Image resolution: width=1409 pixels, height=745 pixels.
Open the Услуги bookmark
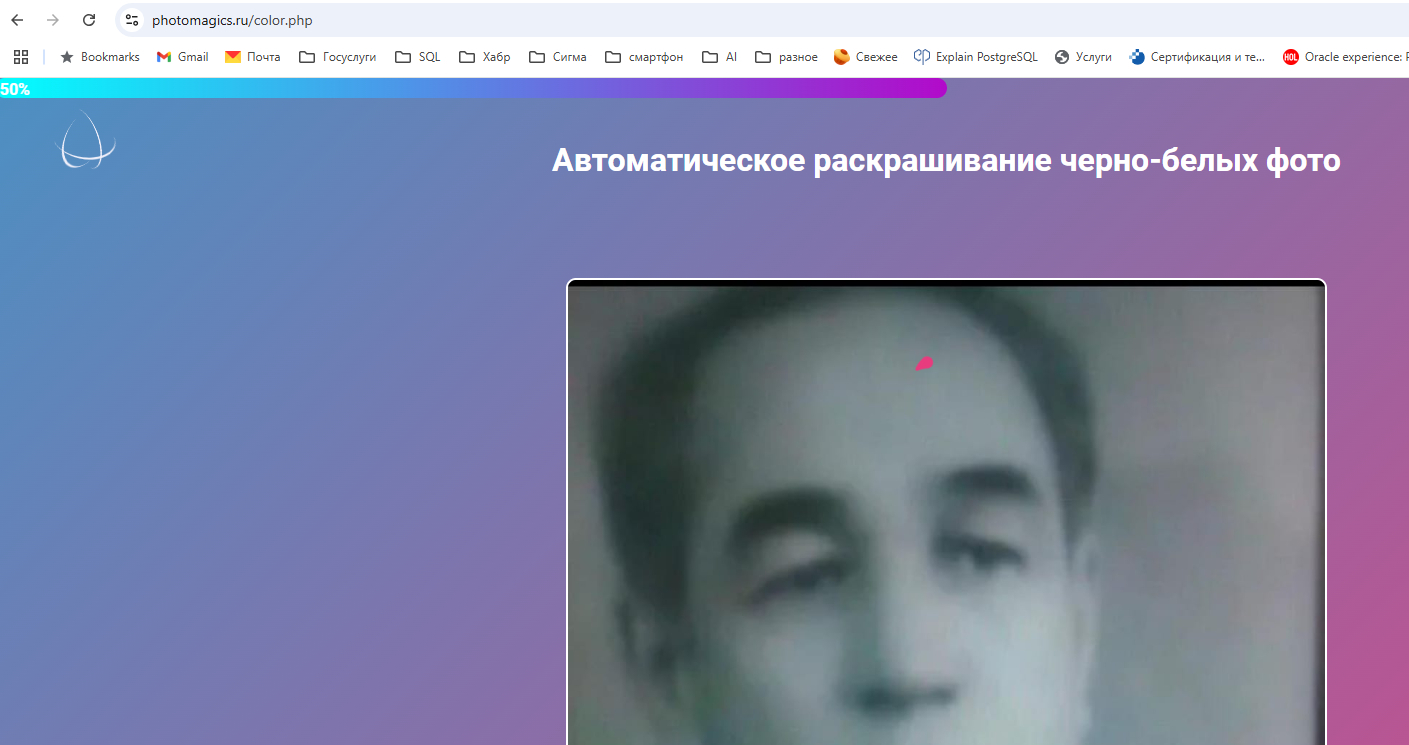tap(1083, 57)
